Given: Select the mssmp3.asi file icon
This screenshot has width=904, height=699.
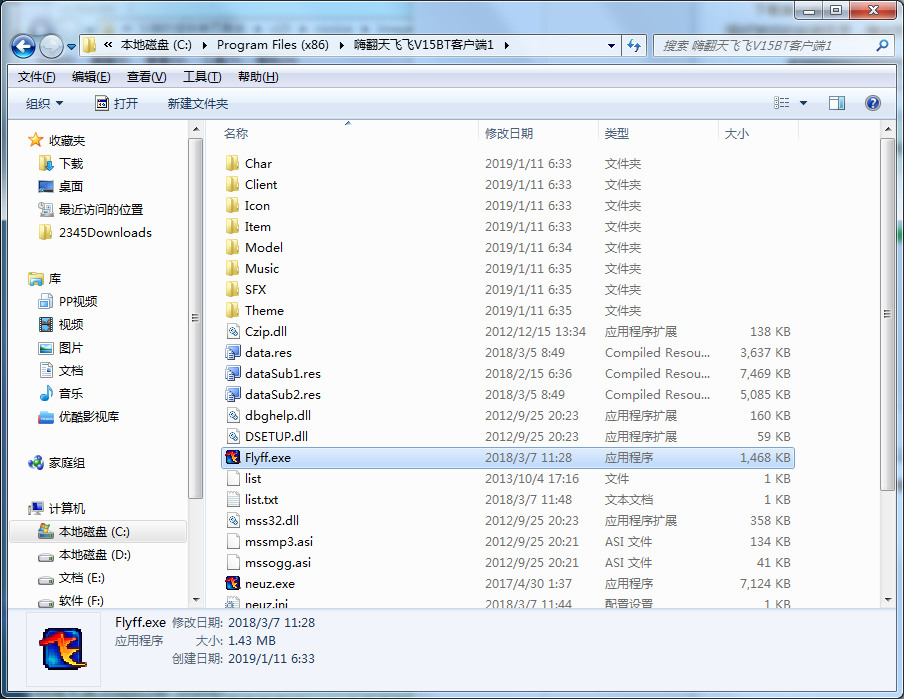Looking at the screenshot, I should (232, 542).
